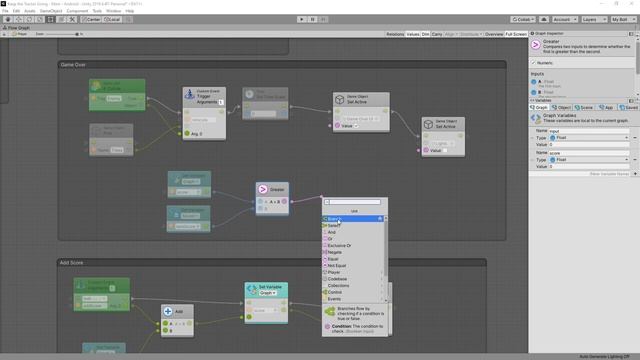Open Graph kind dropdown on Set Variable node
This screenshot has height=360, width=640.
tap(267, 293)
